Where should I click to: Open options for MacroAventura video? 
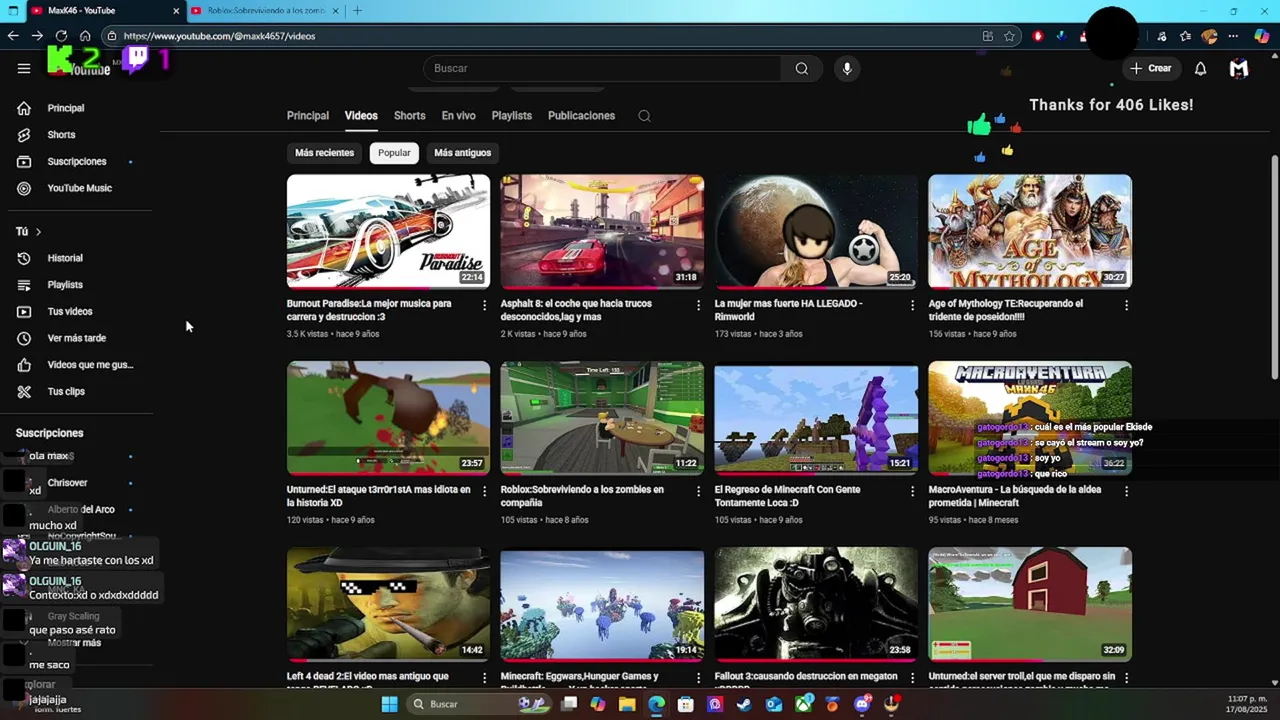[x=1126, y=491]
